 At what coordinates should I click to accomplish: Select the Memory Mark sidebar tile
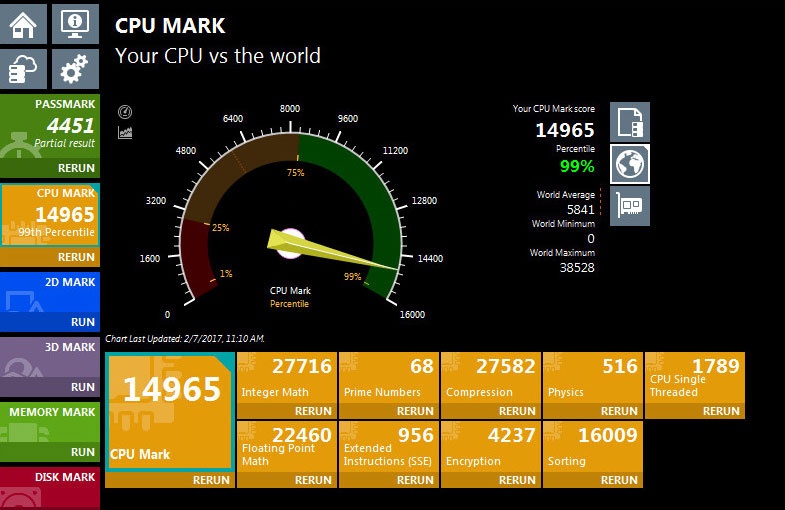click(50, 422)
